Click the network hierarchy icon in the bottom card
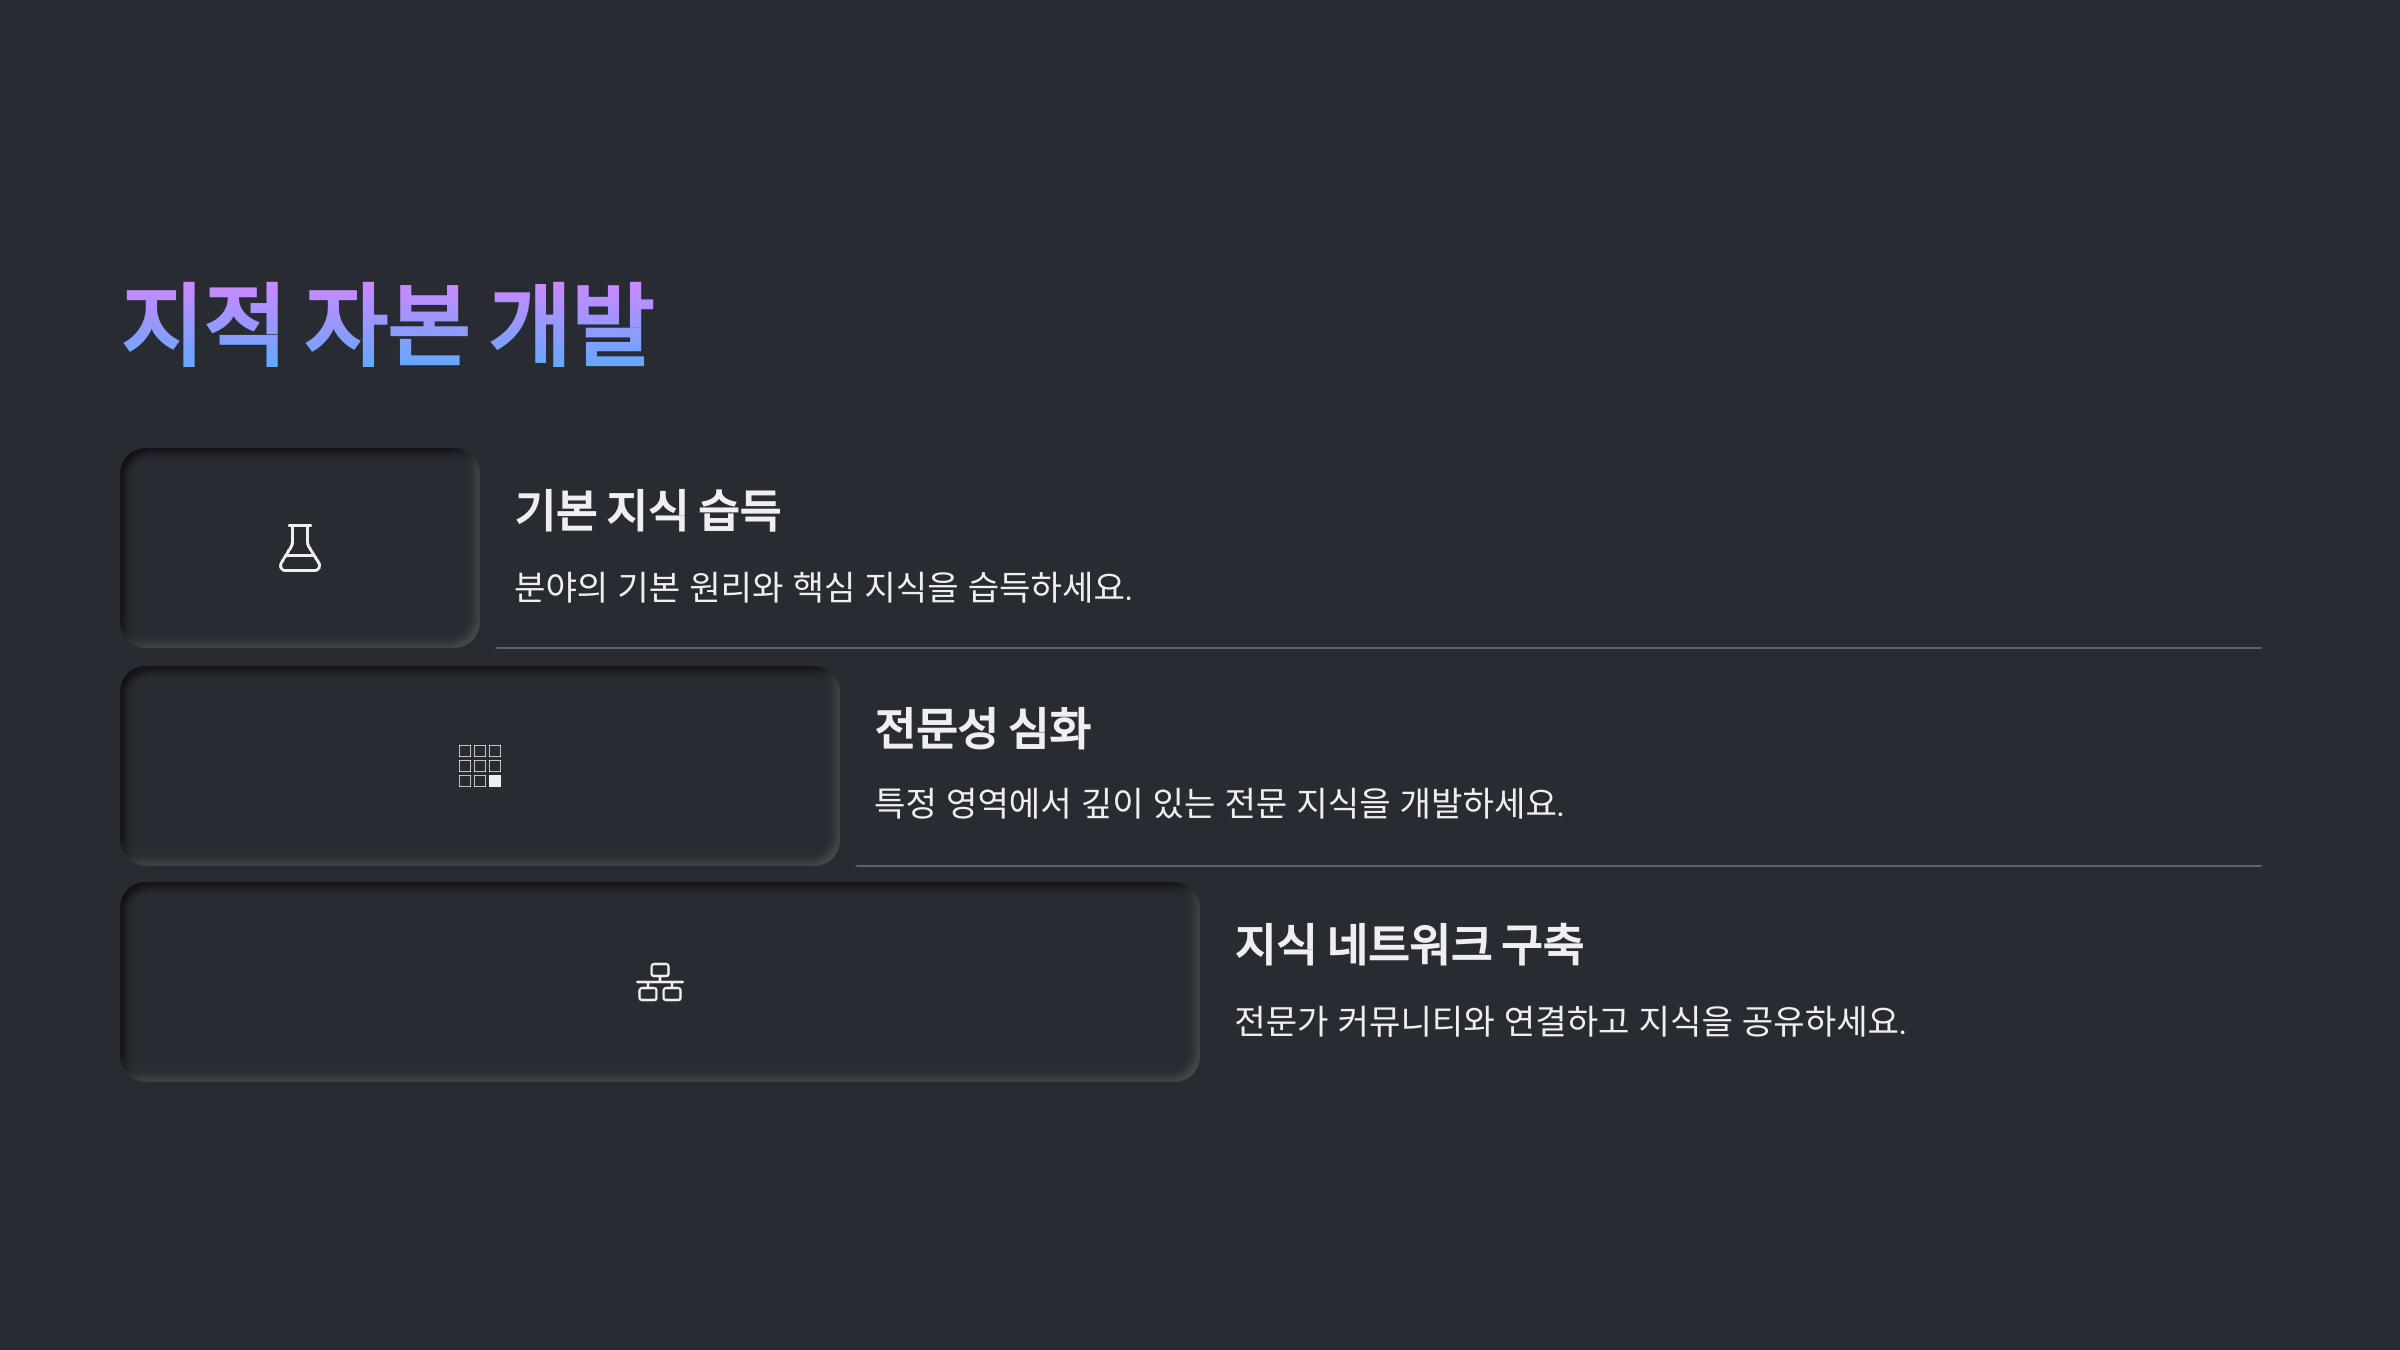The width and height of the screenshot is (2400, 1350). [x=660, y=982]
